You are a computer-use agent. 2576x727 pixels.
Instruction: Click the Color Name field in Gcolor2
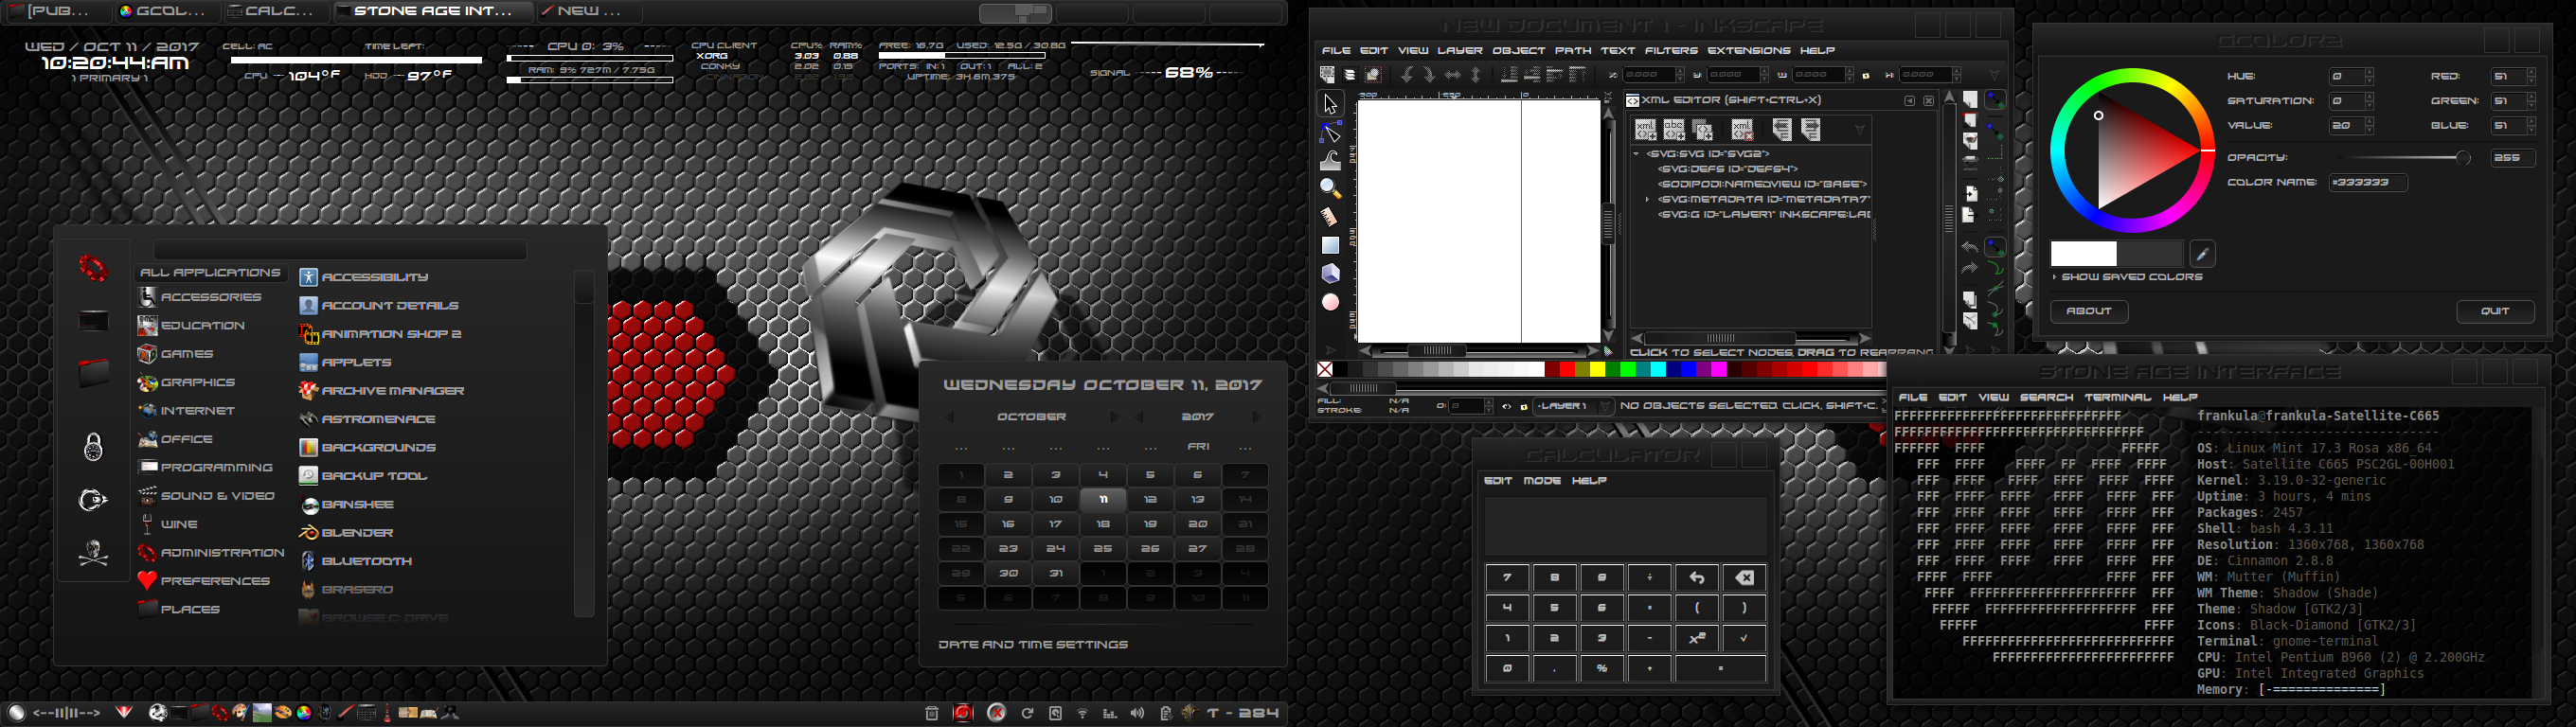point(2368,183)
